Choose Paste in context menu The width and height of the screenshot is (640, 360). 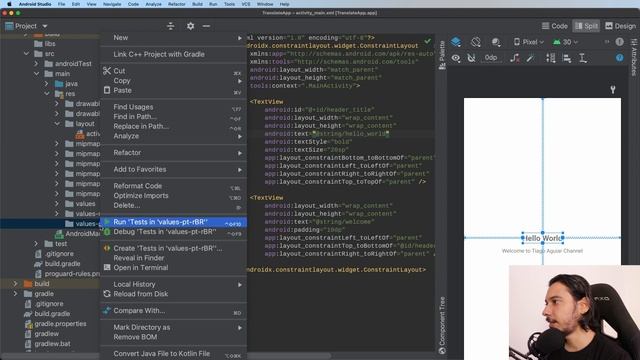coord(173,91)
